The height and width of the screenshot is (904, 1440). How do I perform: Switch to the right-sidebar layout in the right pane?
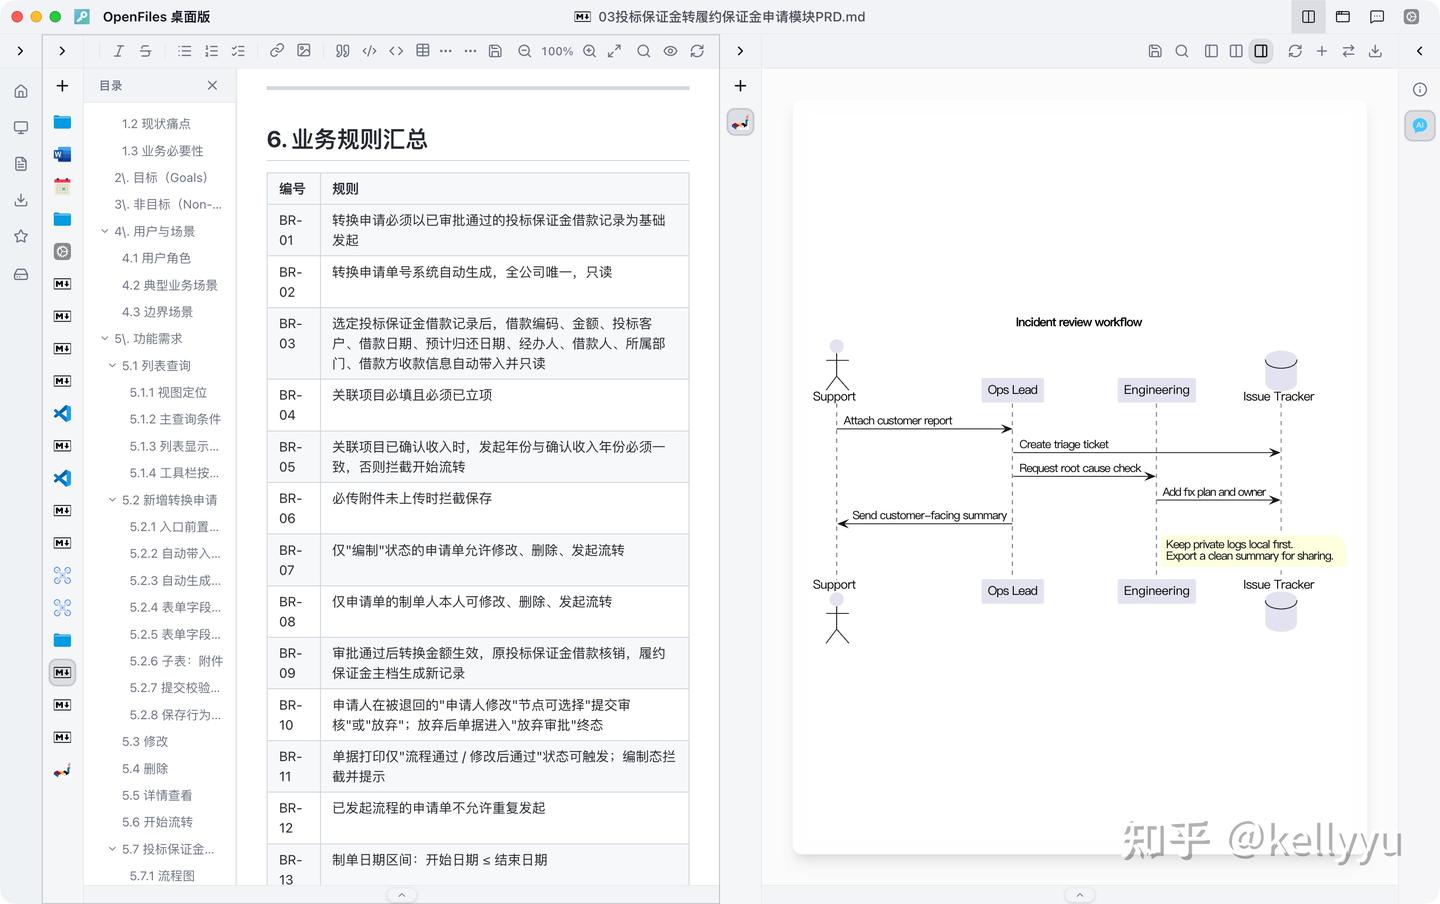(1261, 51)
